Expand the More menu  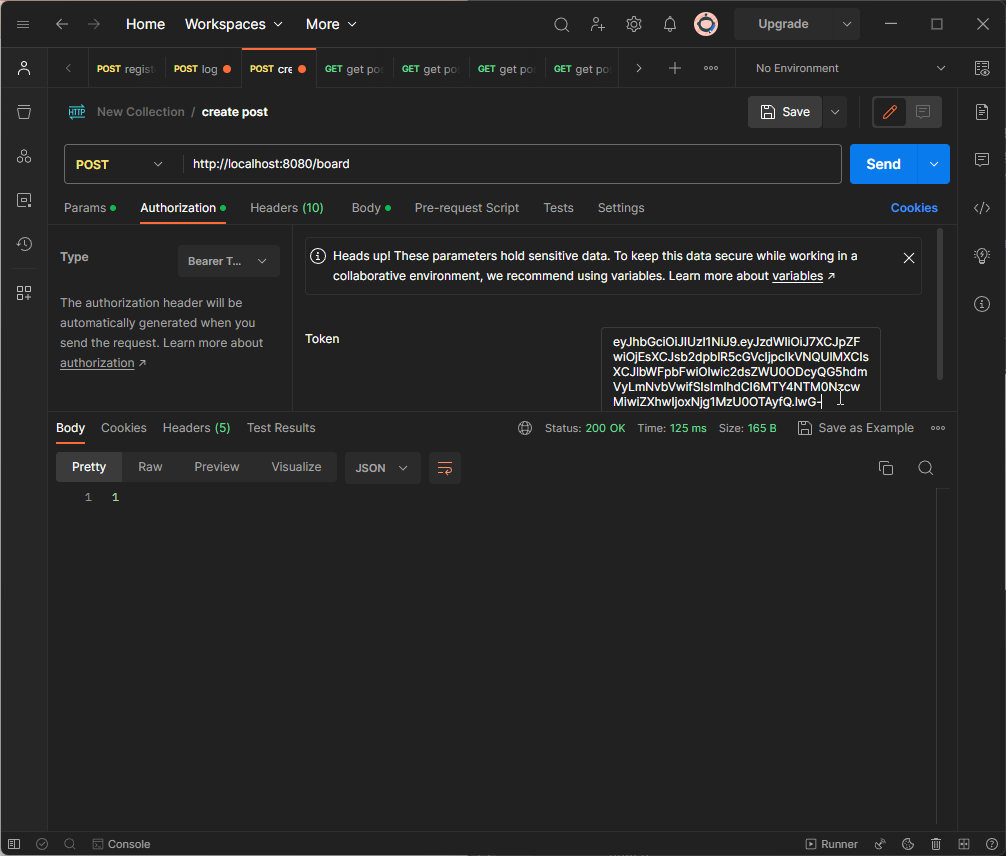tap(331, 24)
